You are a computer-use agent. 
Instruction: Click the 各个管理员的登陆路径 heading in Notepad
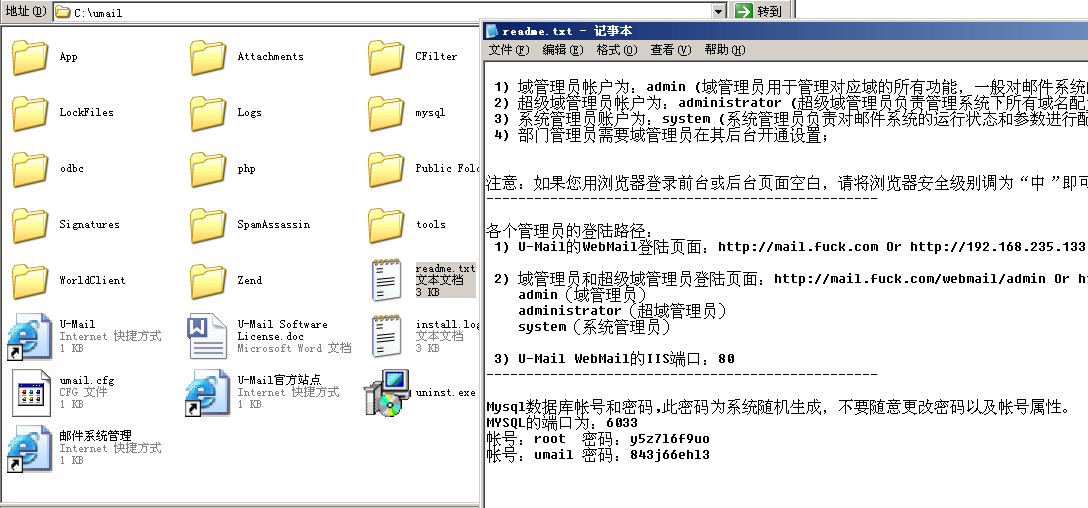point(570,231)
